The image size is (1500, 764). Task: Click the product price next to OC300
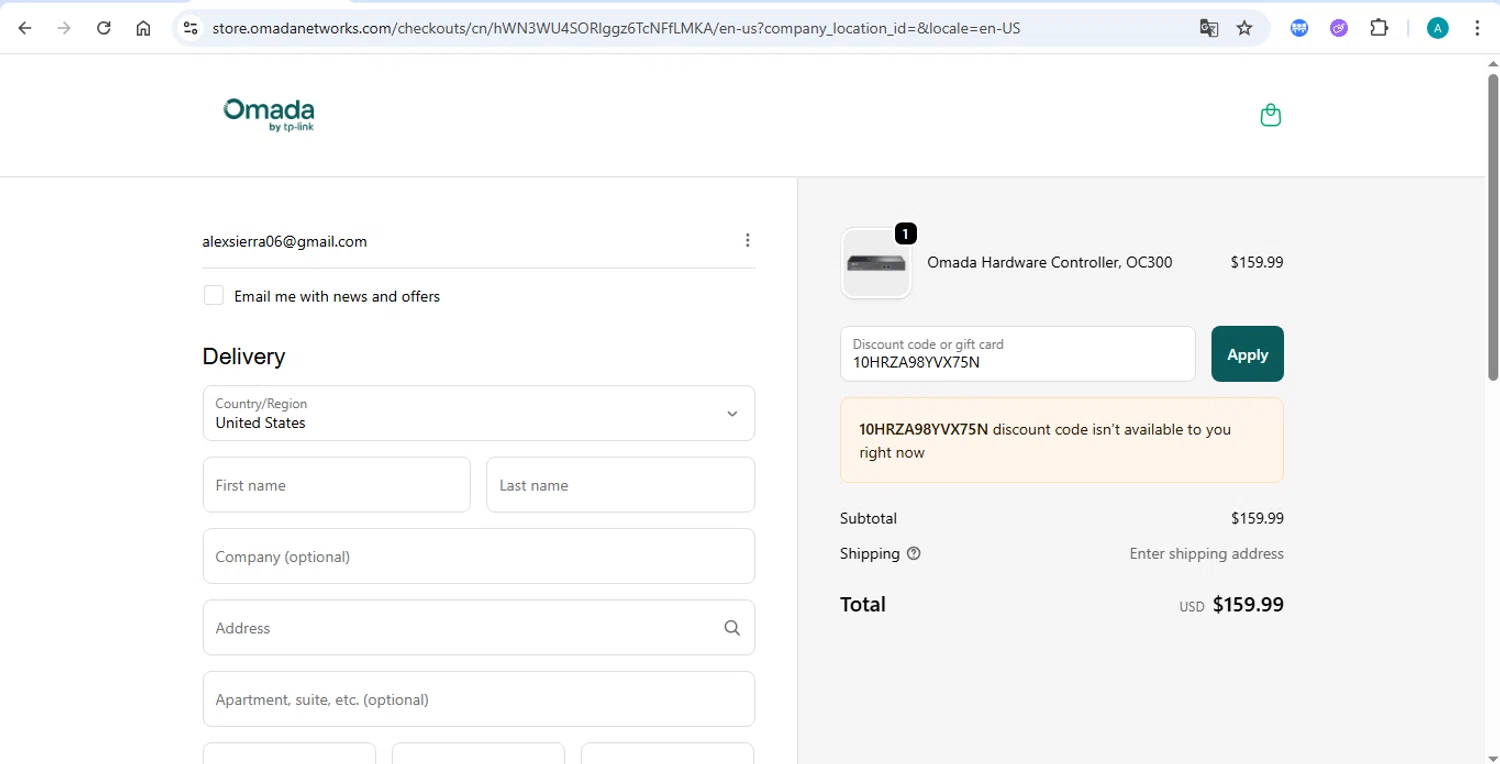tap(1257, 262)
